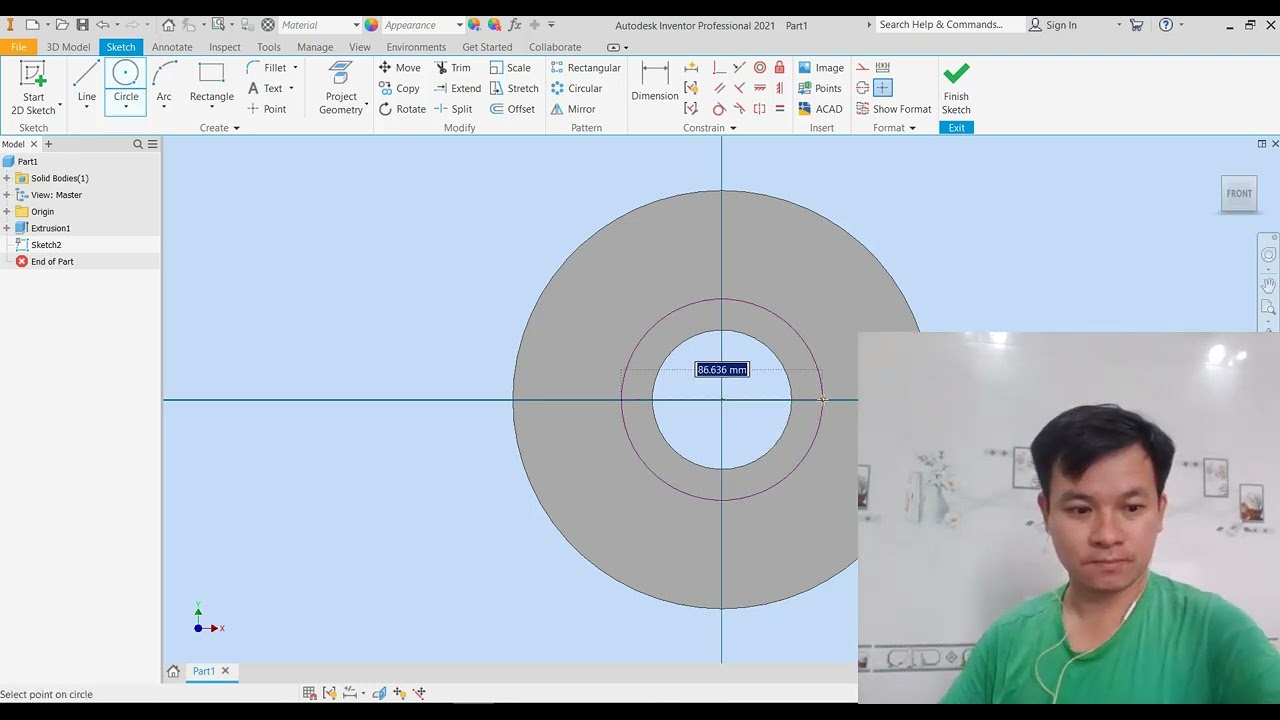
Task: Toggle Centerline format option
Action: tap(862, 88)
